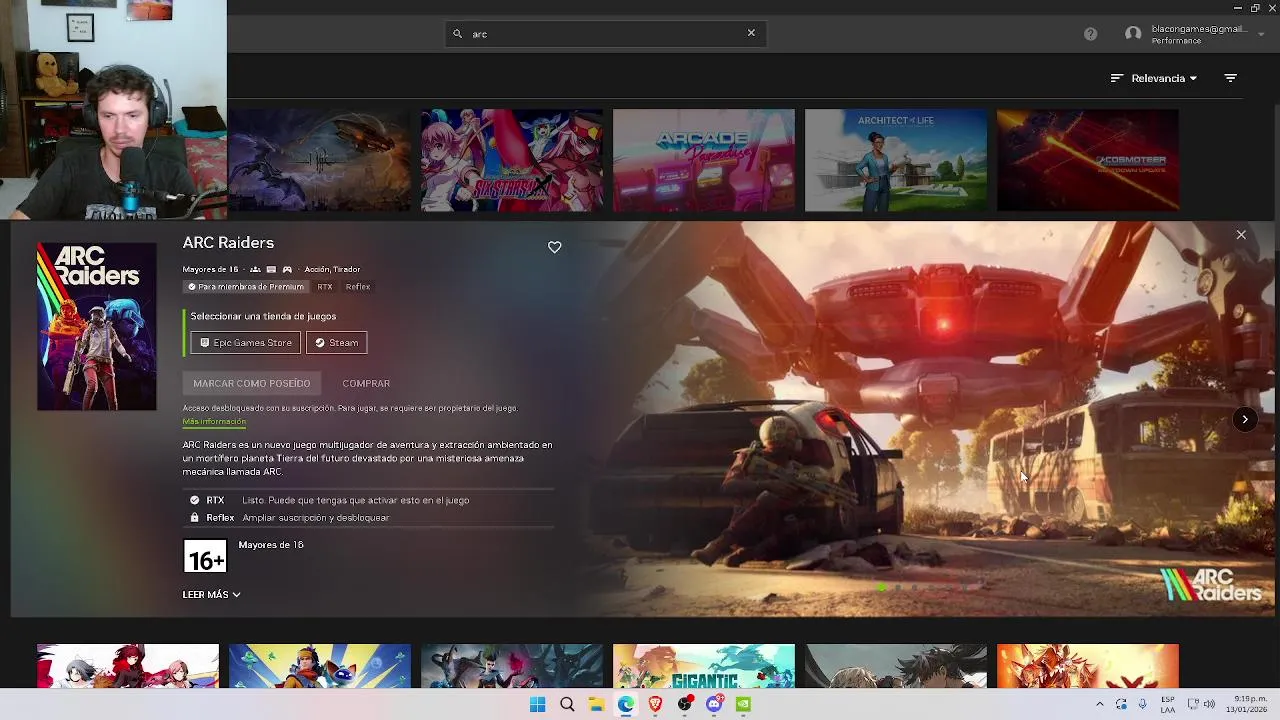Click the keyboard support icon
Viewport: 1280px width, 720px height.
271,269
